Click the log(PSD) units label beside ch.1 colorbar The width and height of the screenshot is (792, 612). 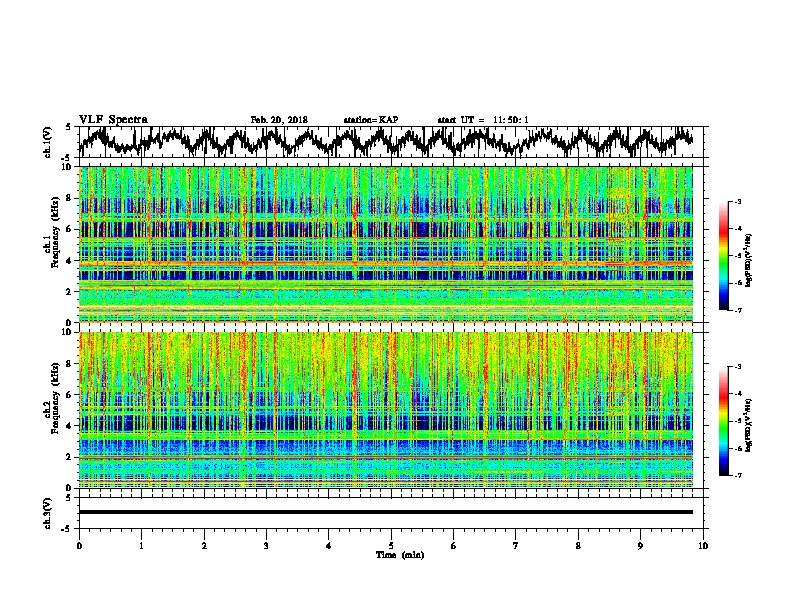coord(748,260)
